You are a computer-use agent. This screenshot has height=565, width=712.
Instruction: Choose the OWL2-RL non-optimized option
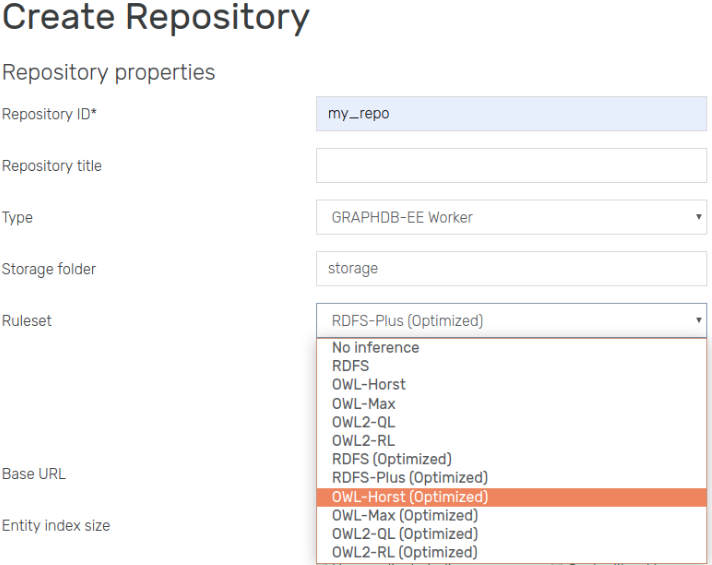tap(511, 441)
